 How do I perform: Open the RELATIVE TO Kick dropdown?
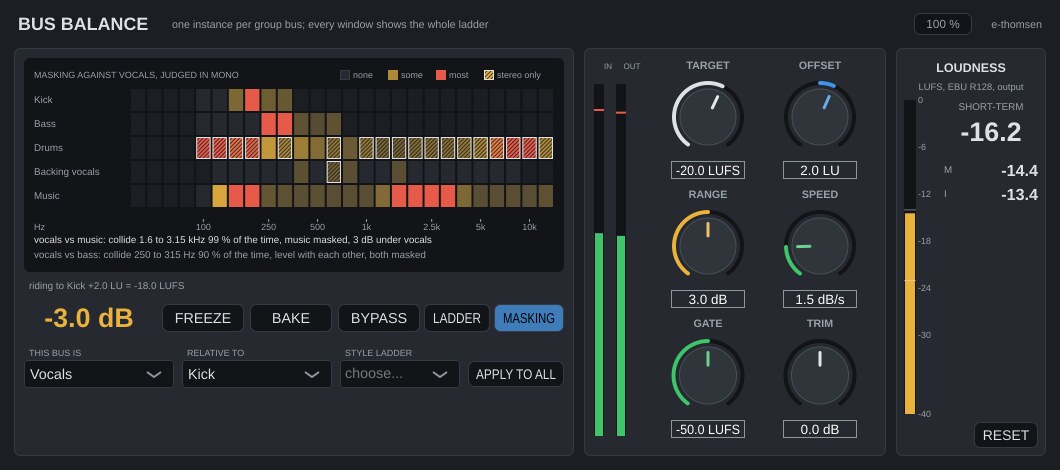(x=257, y=374)
